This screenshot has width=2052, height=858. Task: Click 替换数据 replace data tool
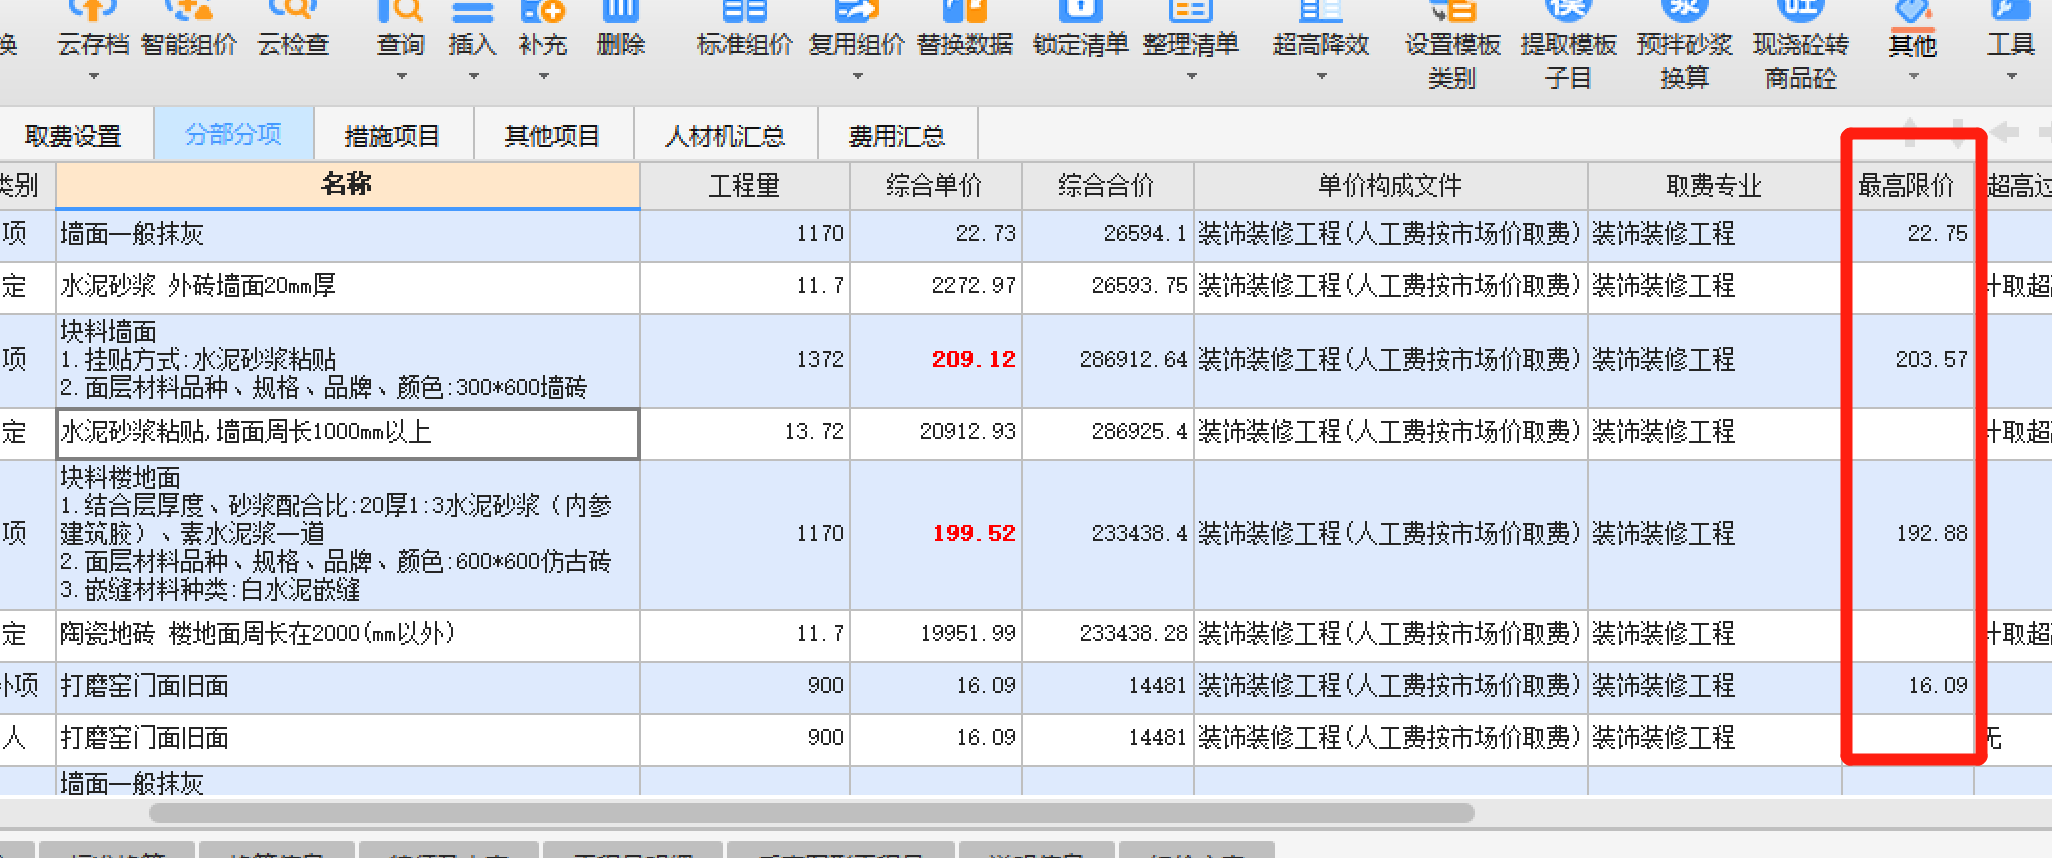click(x=965, y=30)
